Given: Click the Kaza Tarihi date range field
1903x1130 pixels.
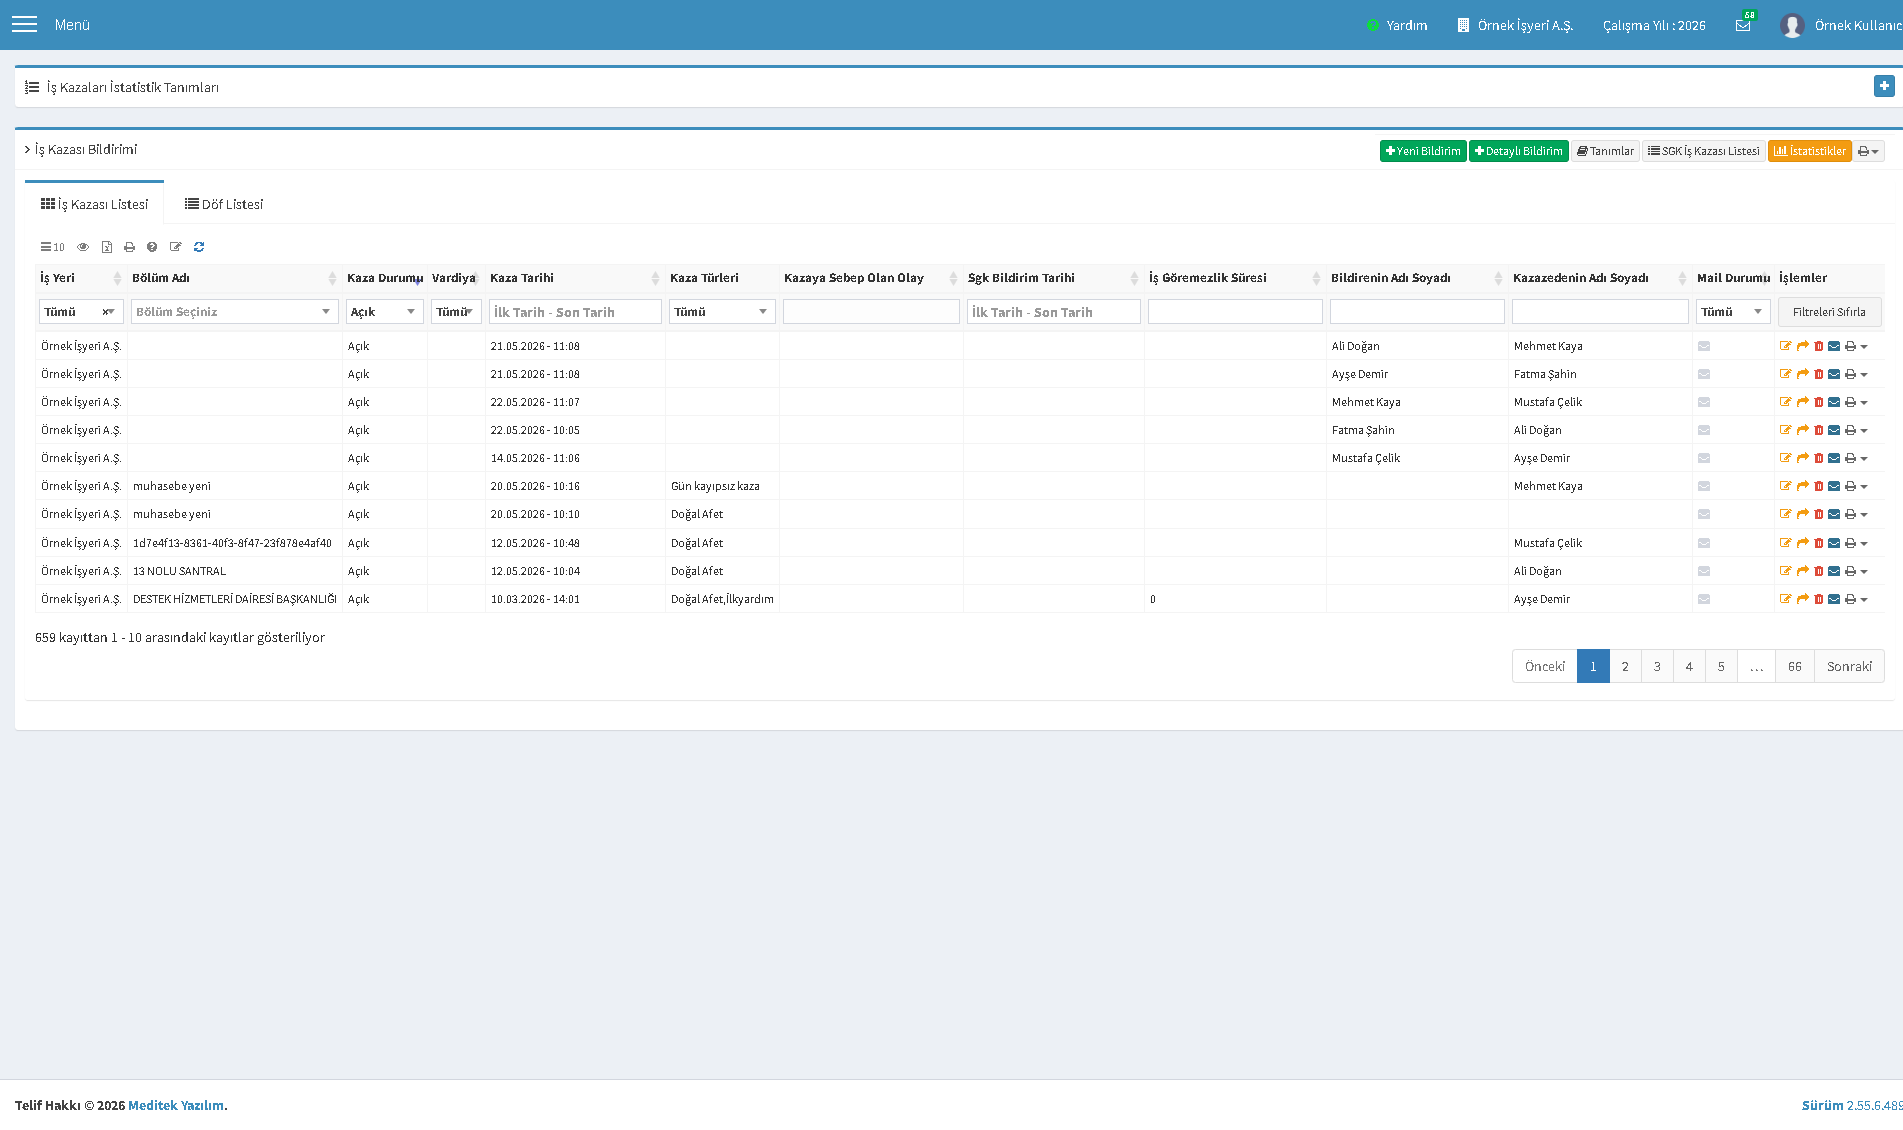Looking at the screenshot, I should [575, 312].
